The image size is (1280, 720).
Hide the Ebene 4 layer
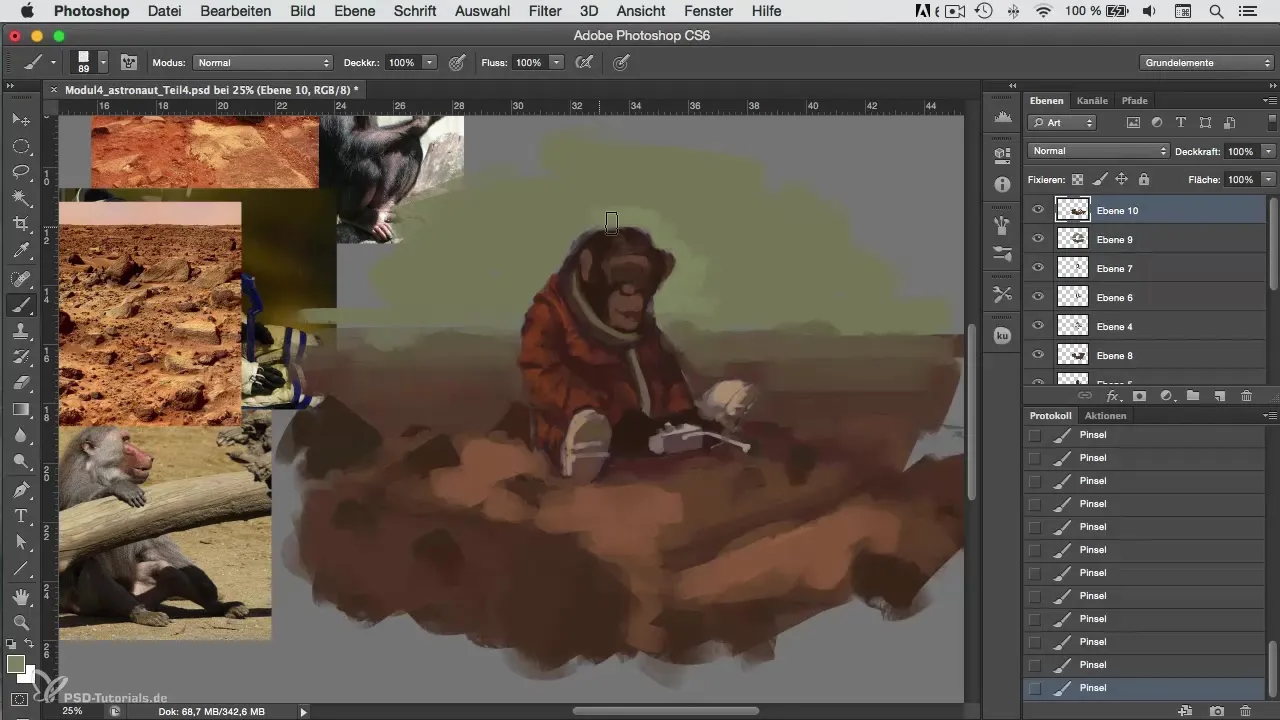click(x=1038, y=326)
